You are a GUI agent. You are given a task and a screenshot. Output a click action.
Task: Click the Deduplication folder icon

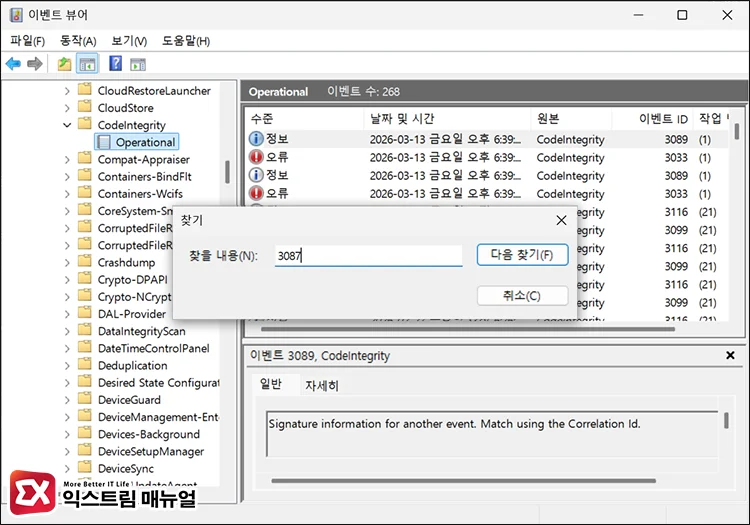click(85, 364)
